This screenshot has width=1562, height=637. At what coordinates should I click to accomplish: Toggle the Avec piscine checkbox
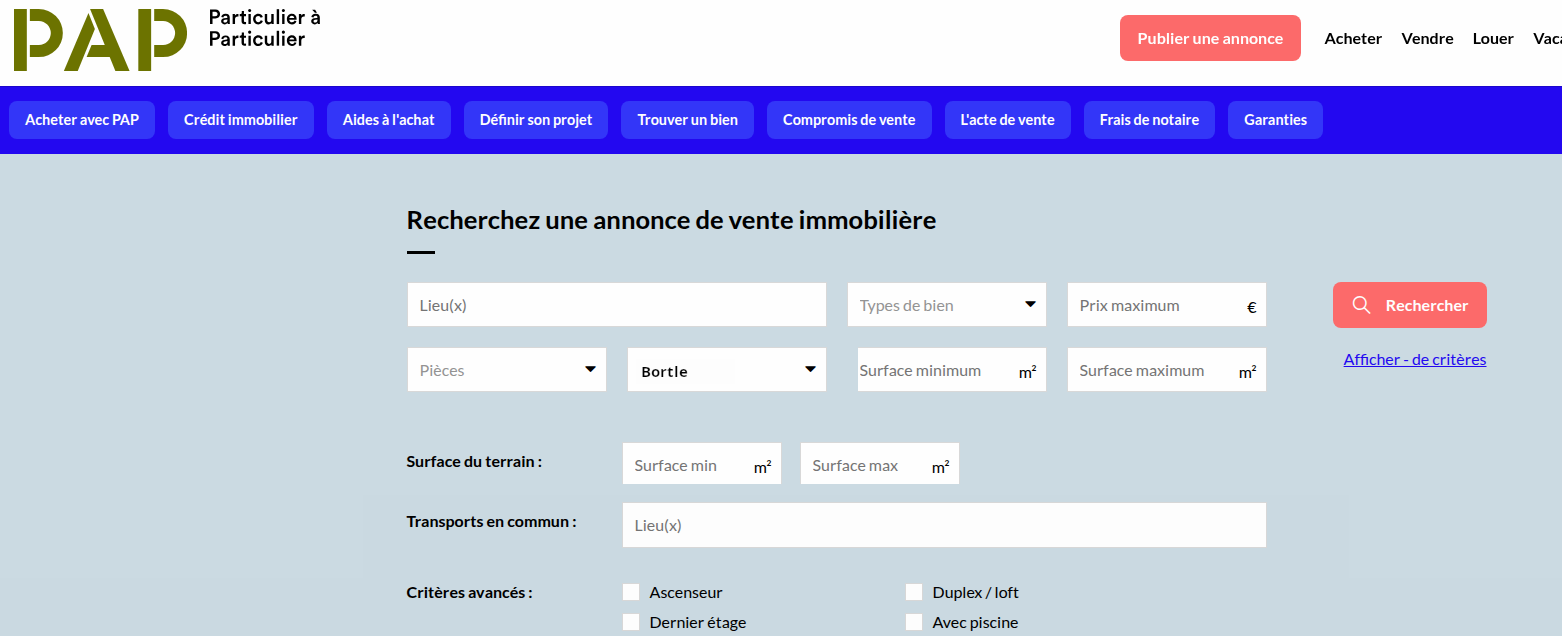coord(914,622)
